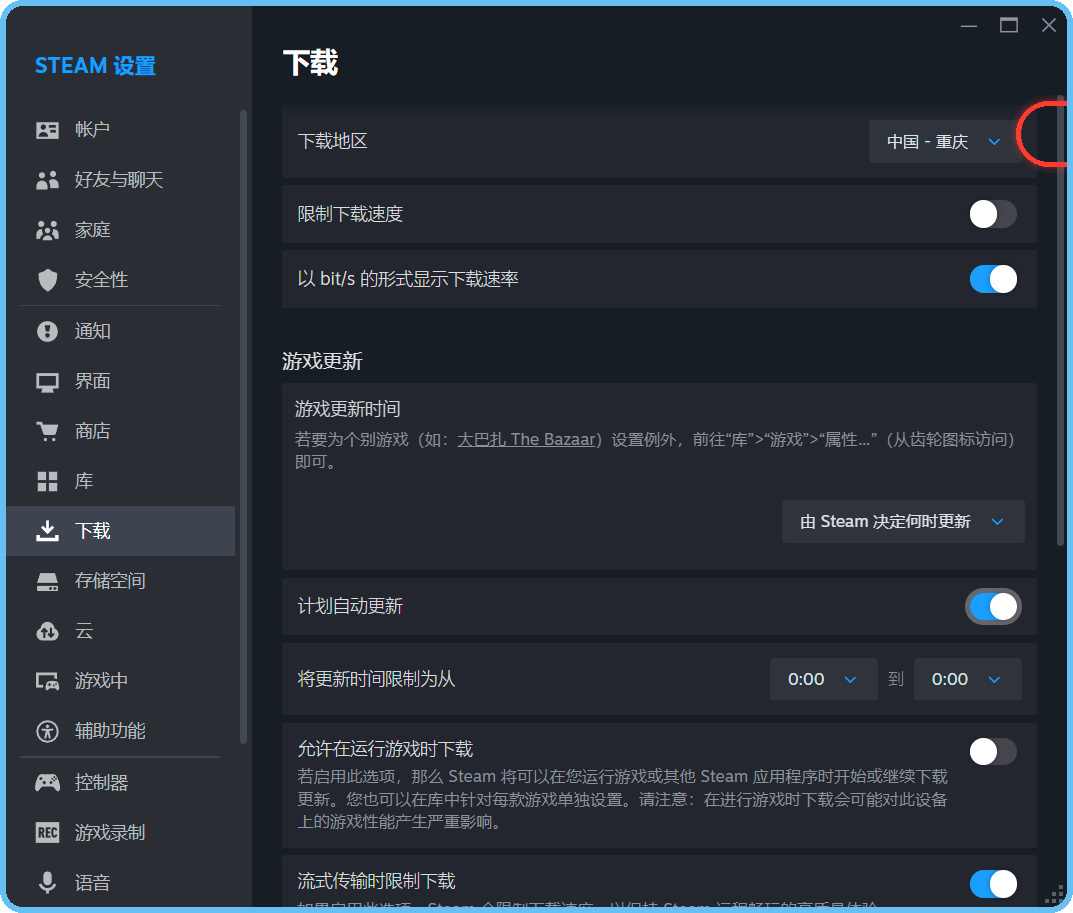Click the 游戏更新时间 label
This screenshot has height=913, width=1073.
click(348, 409)
